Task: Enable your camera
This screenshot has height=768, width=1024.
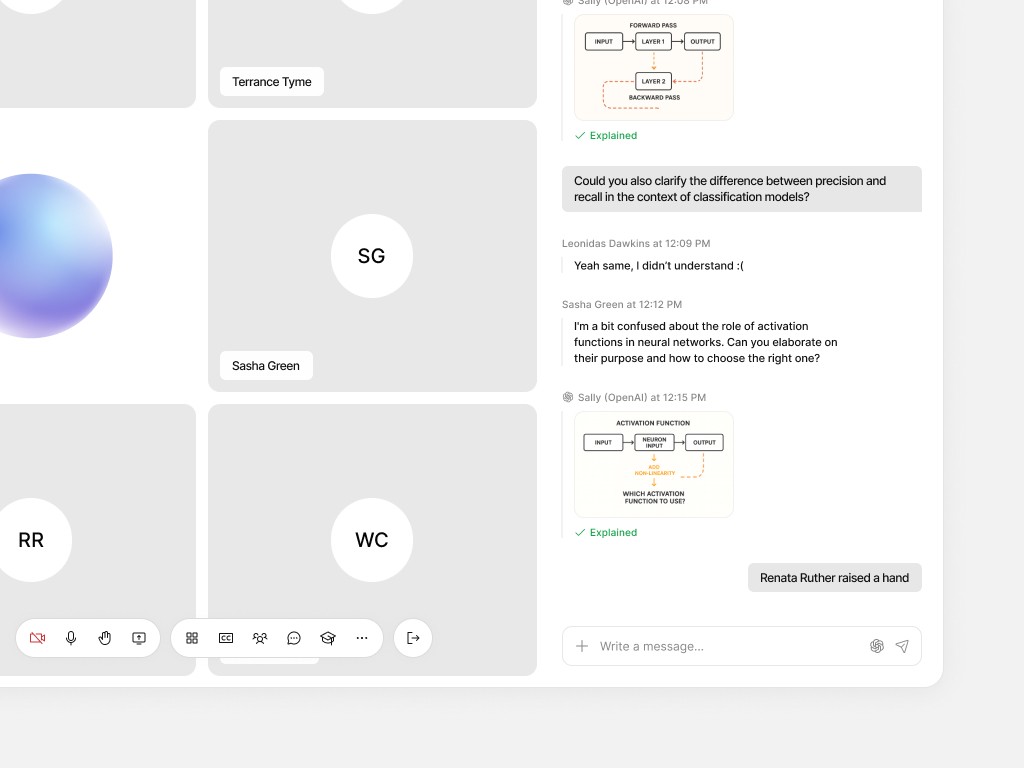Action: point(37,638)
